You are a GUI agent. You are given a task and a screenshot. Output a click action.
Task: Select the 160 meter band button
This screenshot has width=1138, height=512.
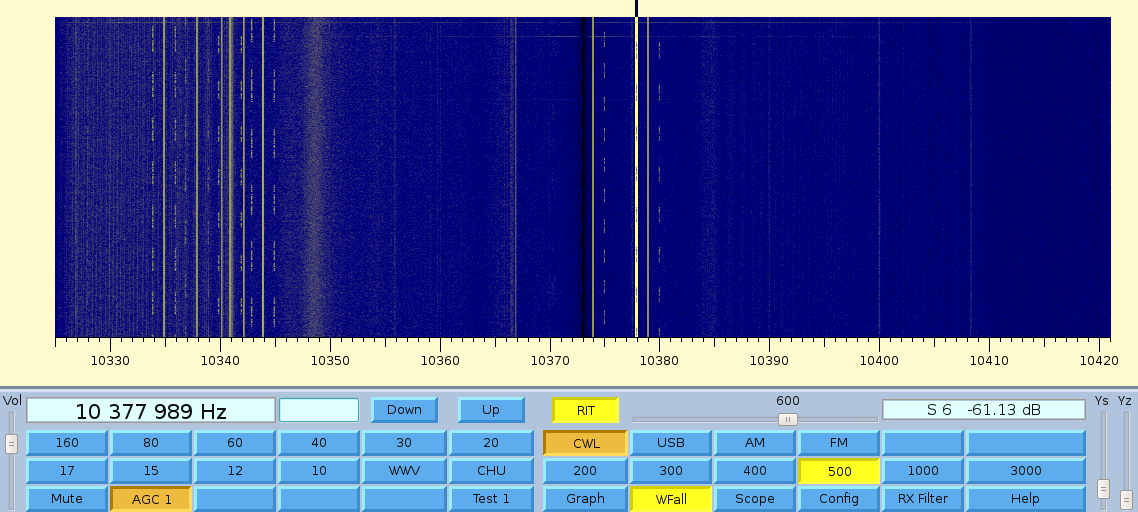(x=67, y=443)
